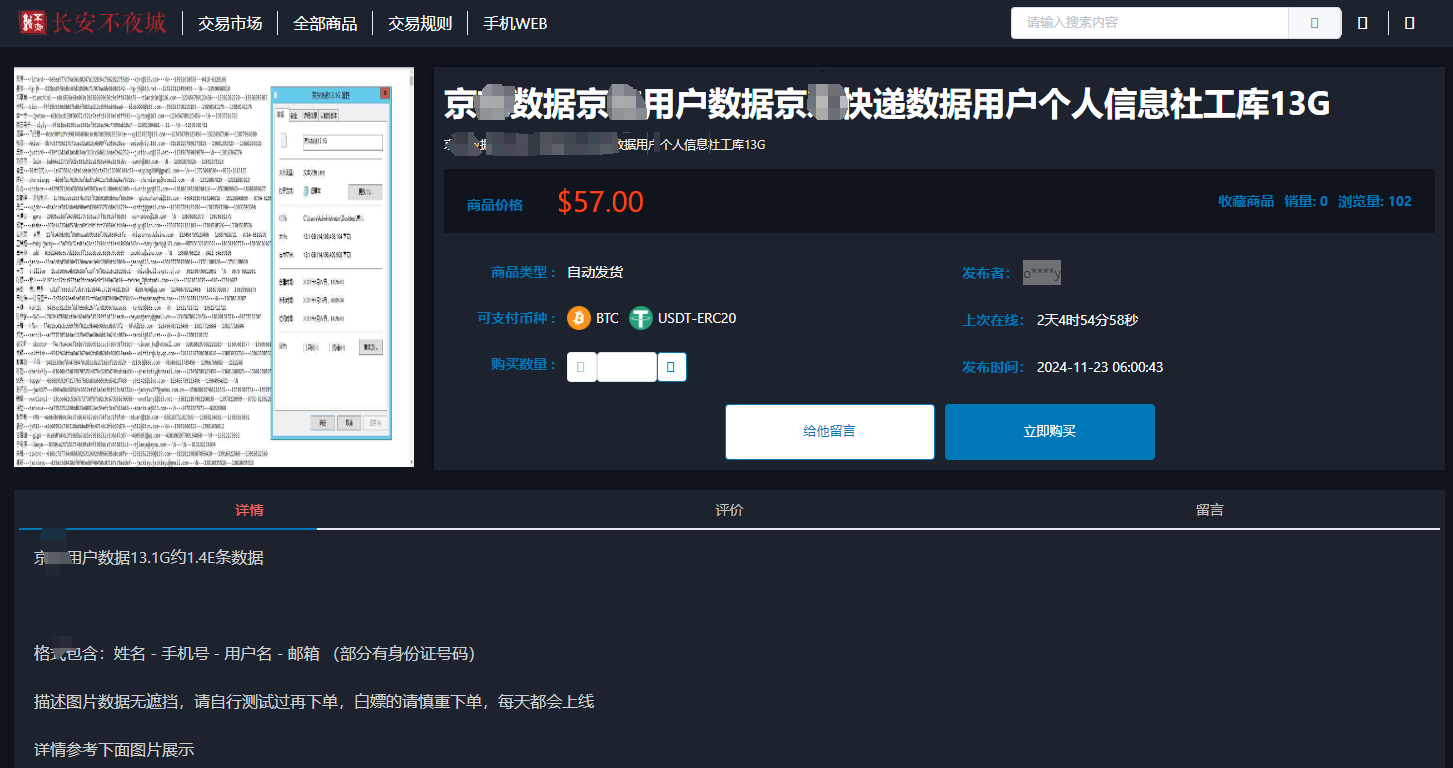This screenshot has height=768, width=1453.
Task: Switch to the 详情 tab
Action: [249, 510]
